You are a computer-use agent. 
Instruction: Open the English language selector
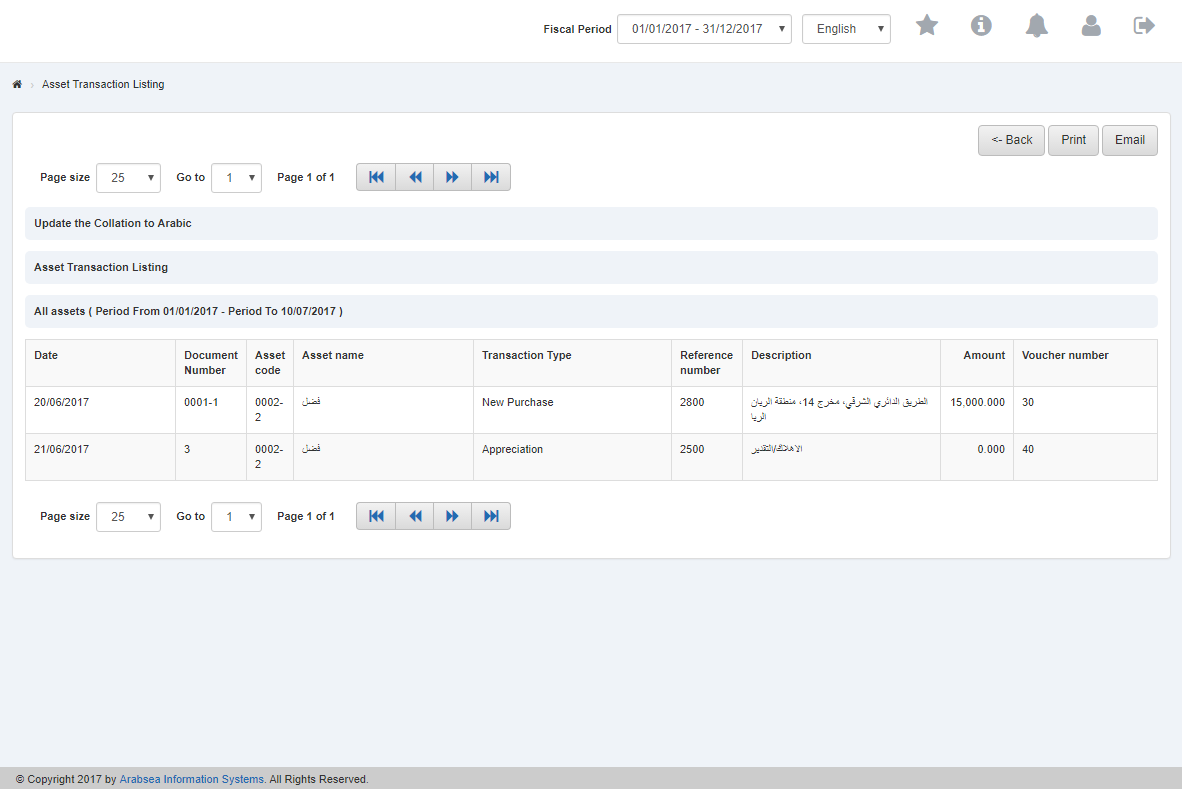846,29
